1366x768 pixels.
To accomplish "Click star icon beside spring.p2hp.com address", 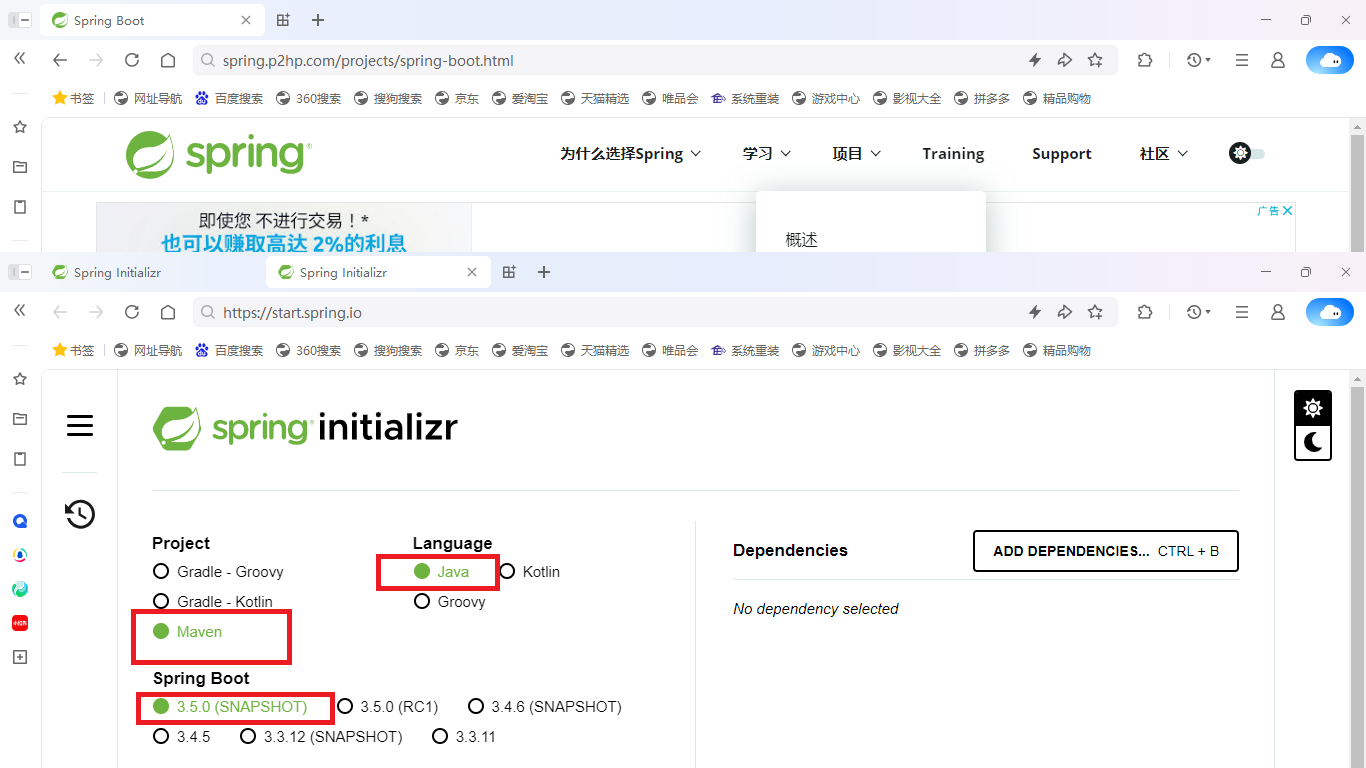I will [1095, 60].
